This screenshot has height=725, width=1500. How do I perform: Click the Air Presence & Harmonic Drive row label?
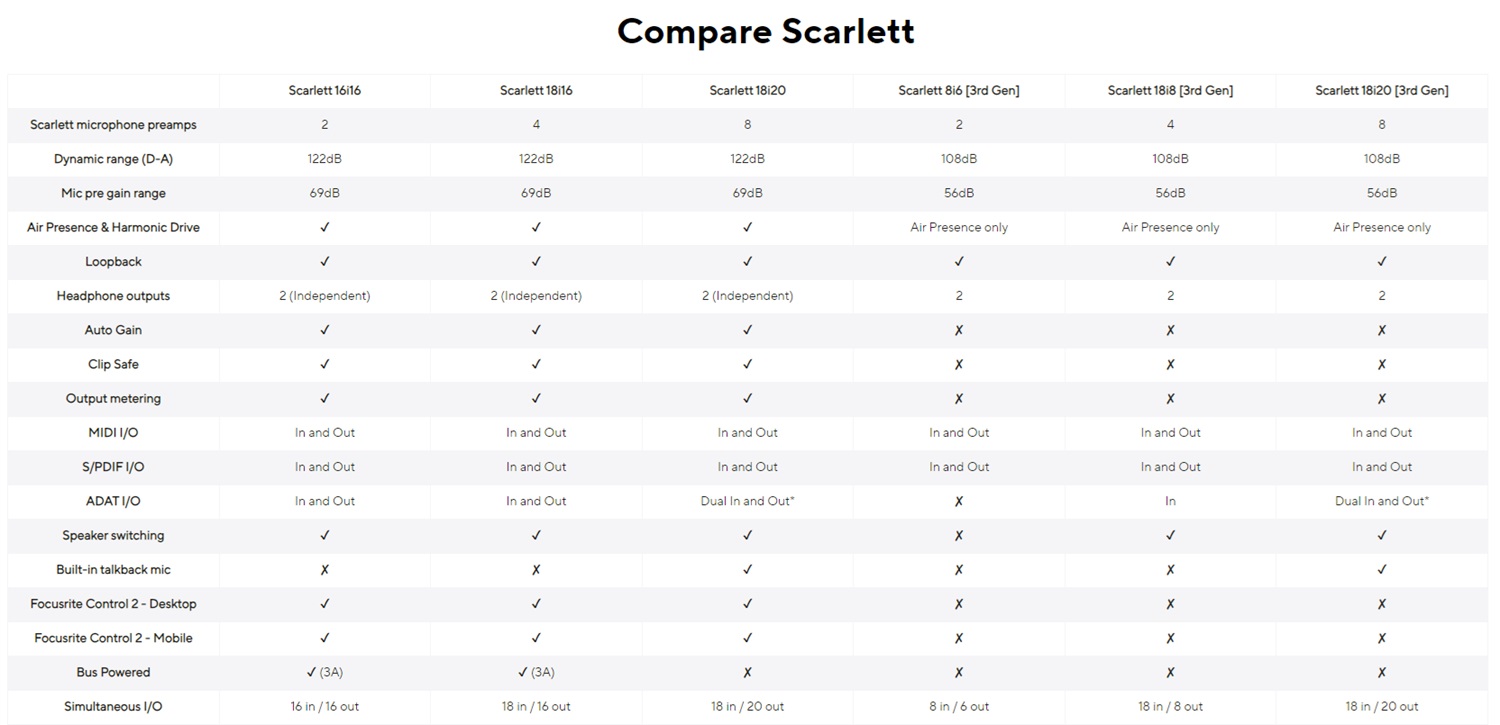coord(113,228)
